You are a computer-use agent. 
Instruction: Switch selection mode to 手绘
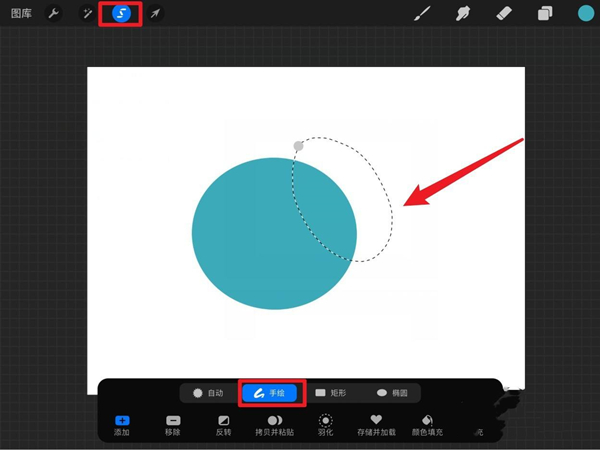click(268, 393)
